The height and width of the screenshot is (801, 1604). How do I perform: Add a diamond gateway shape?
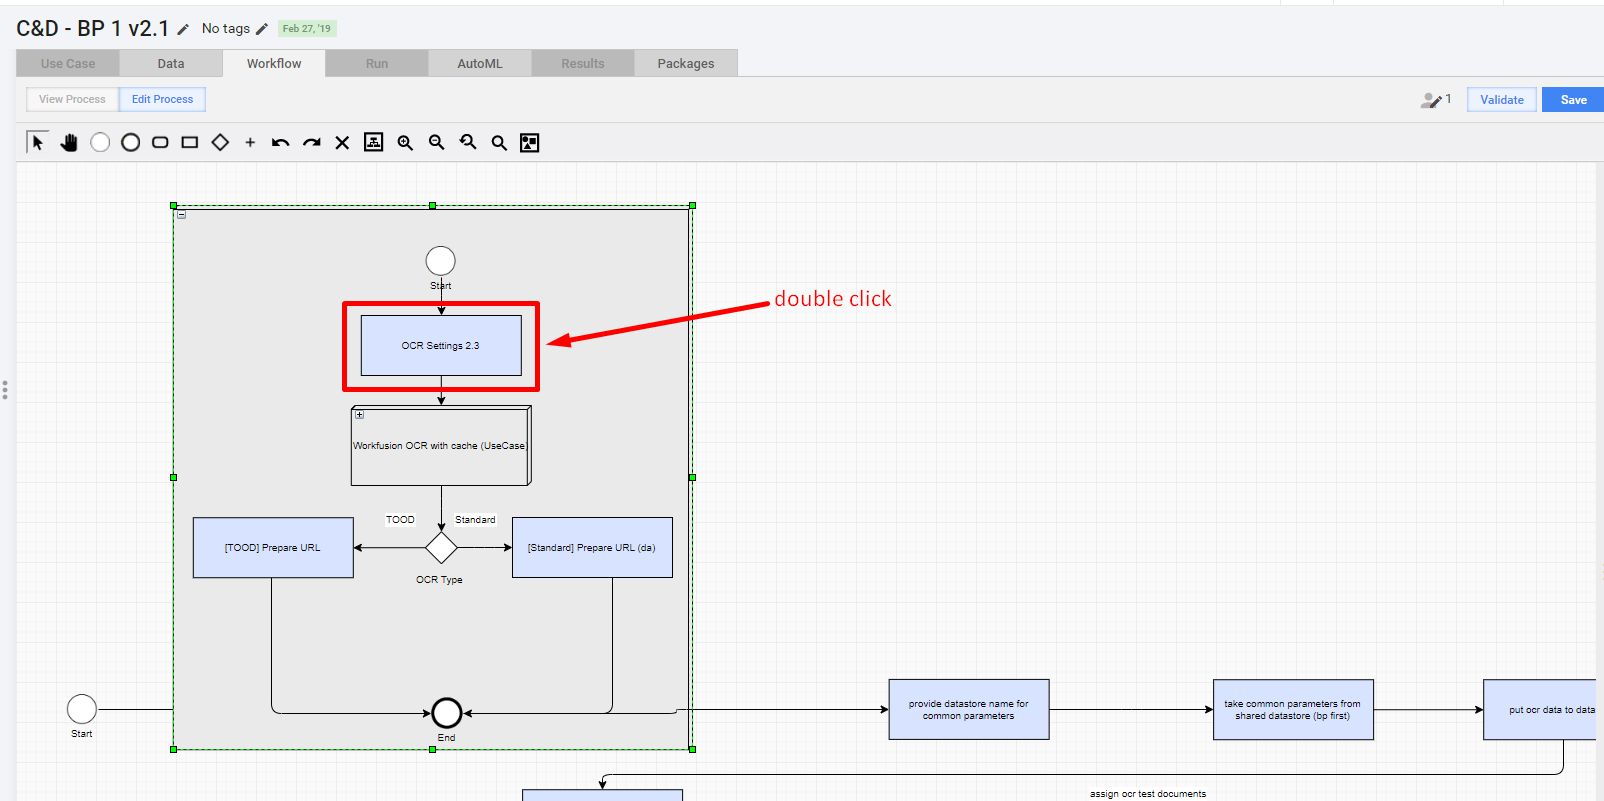point(220,142)
